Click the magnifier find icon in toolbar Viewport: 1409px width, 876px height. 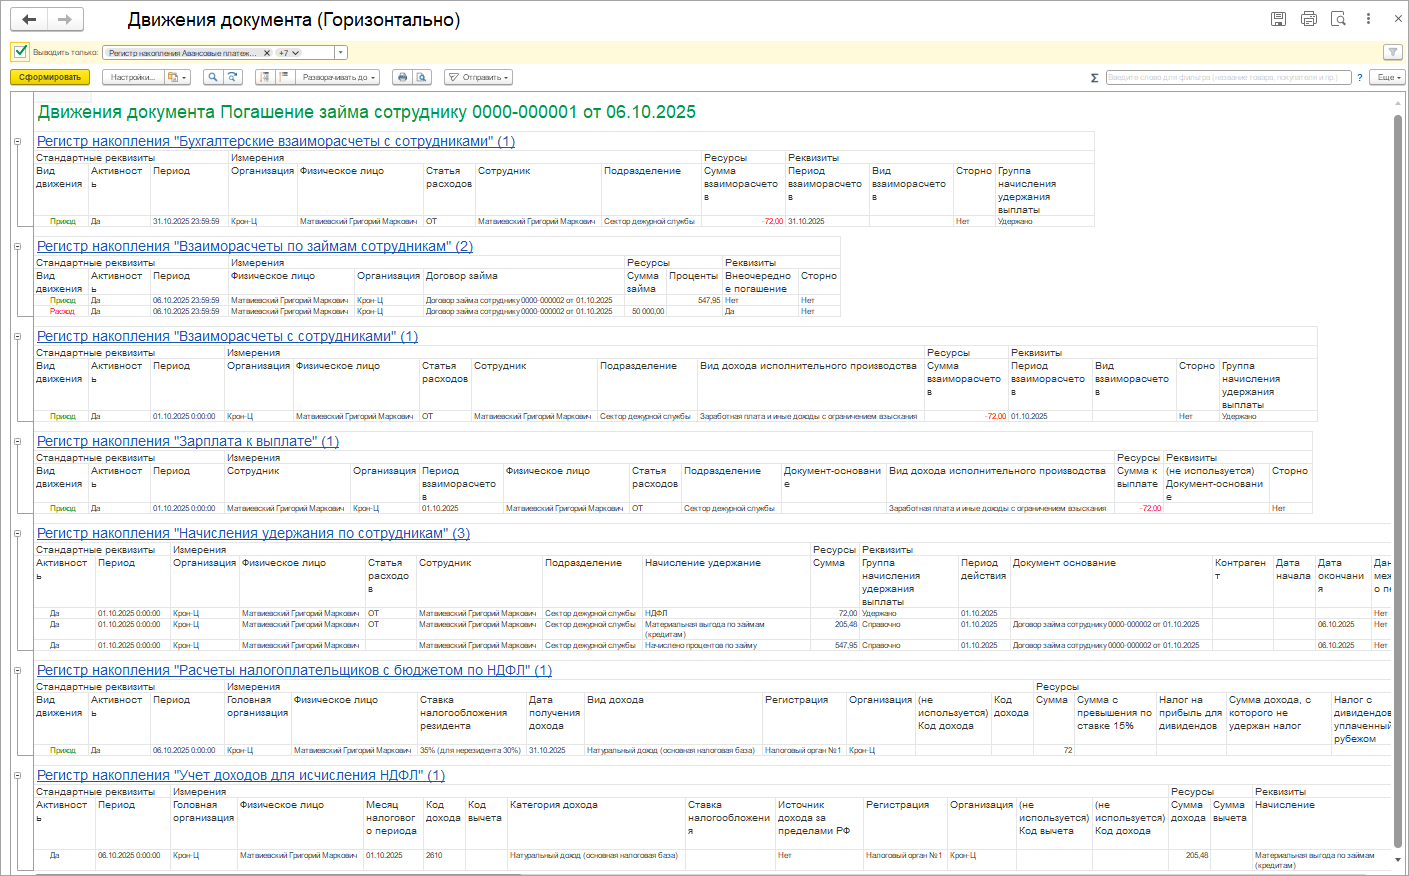(x=212, y=77)
